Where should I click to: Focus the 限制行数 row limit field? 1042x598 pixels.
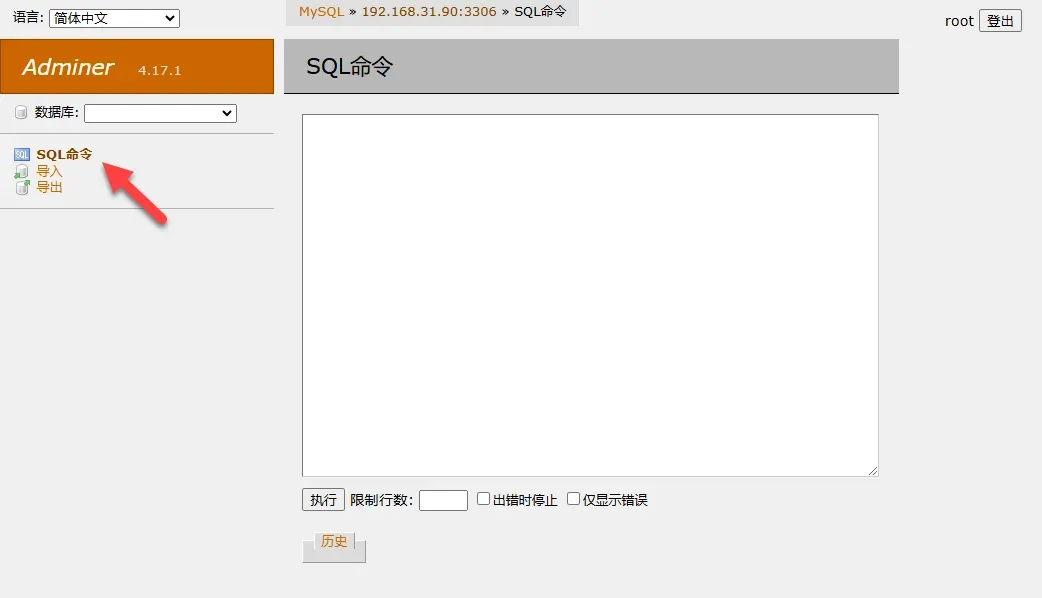tap(442, 499)
